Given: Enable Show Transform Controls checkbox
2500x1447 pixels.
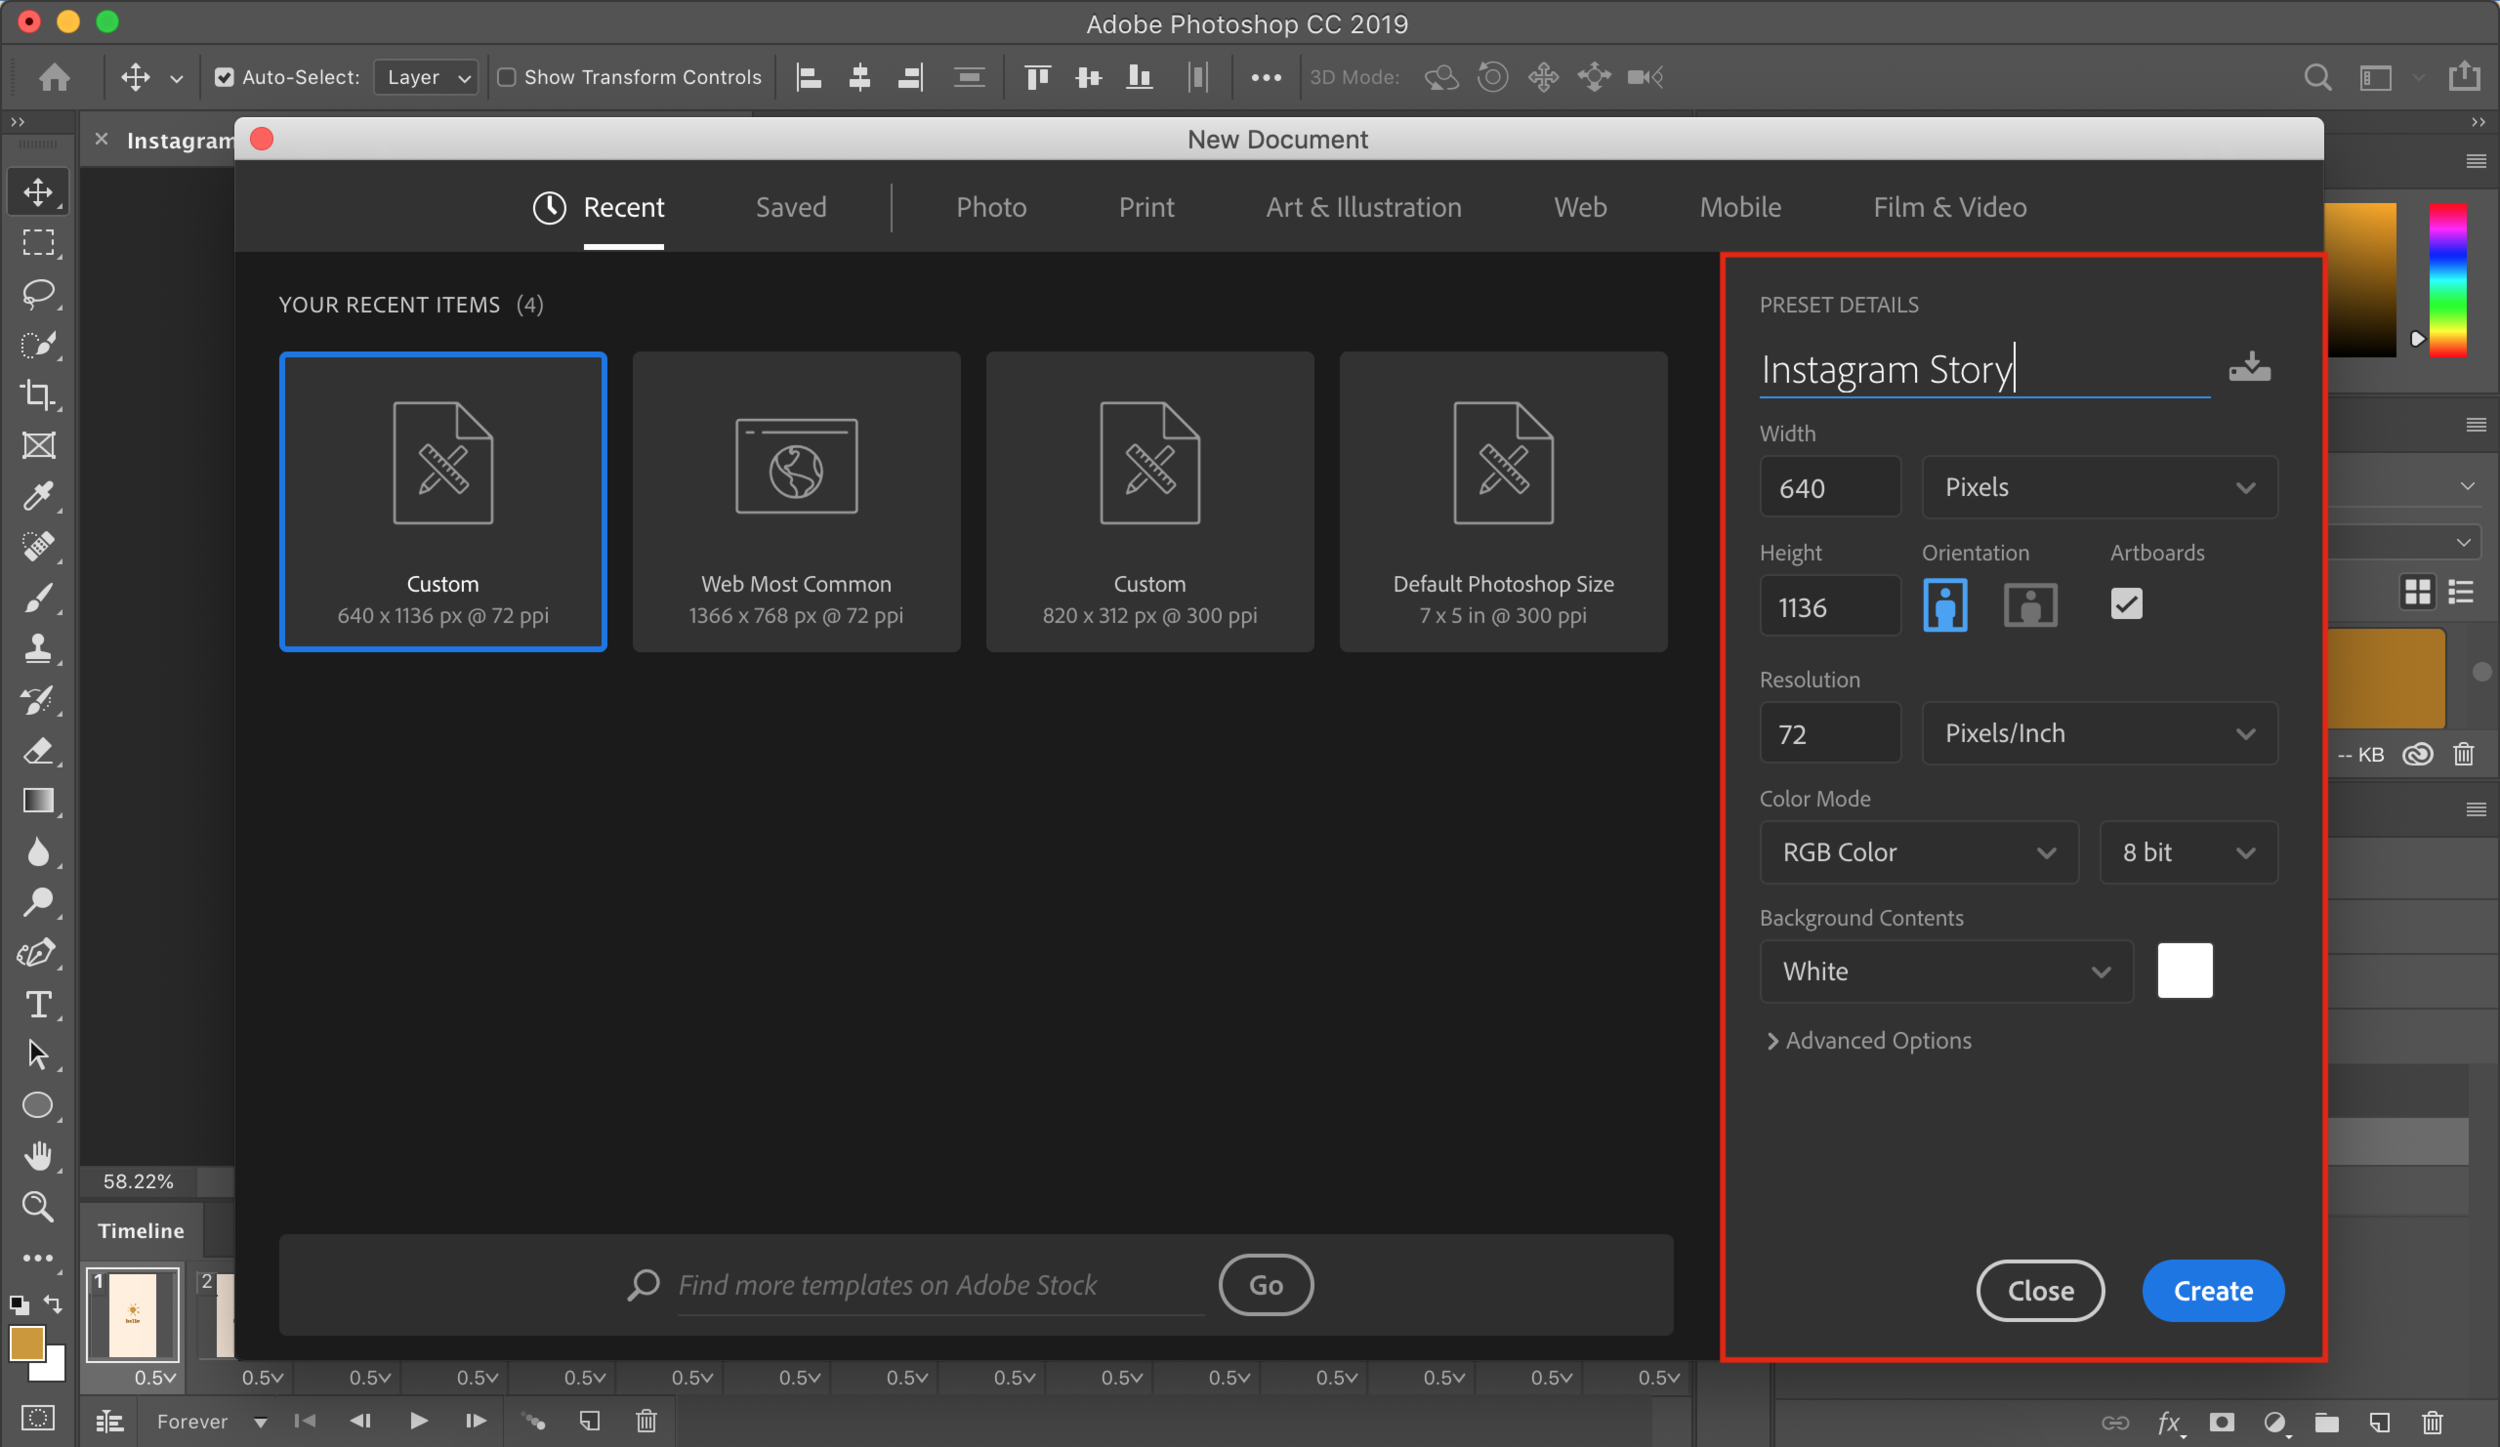Looking at the screenshot, I should click(507, 77).
